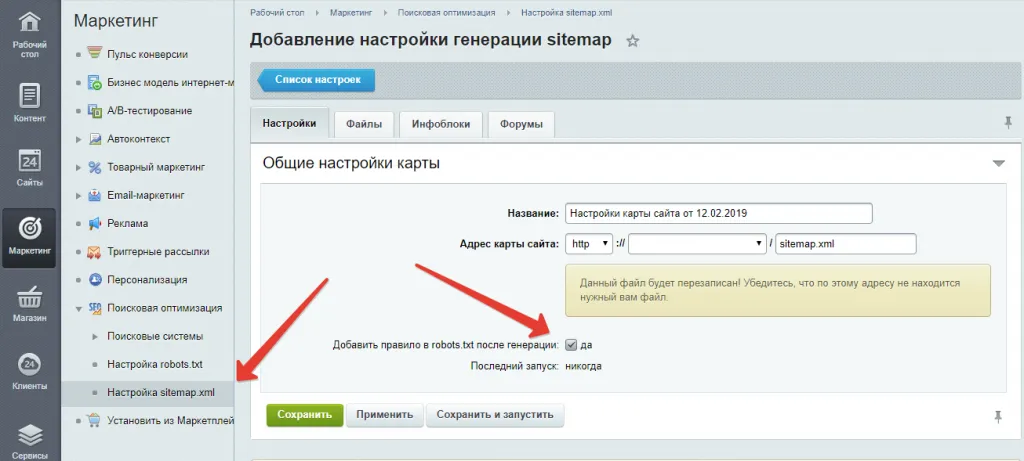
Task: Click the green Сохранить button
Action: click(x=304, y=414)
